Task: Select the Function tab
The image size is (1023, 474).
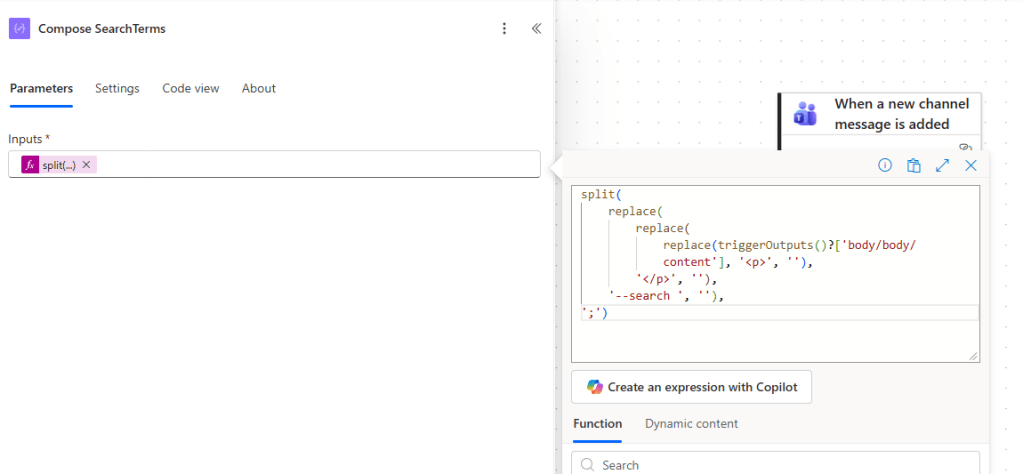Action: pos(597,424)
